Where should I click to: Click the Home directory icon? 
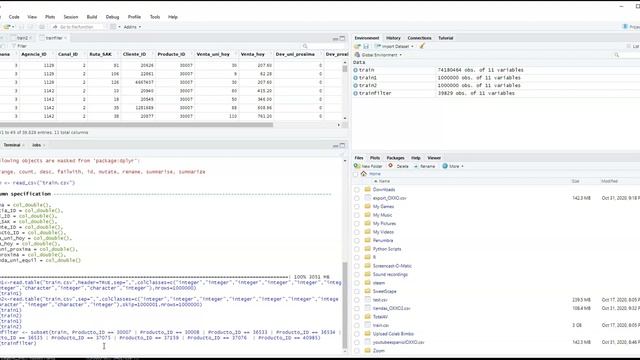coord(364,174)
